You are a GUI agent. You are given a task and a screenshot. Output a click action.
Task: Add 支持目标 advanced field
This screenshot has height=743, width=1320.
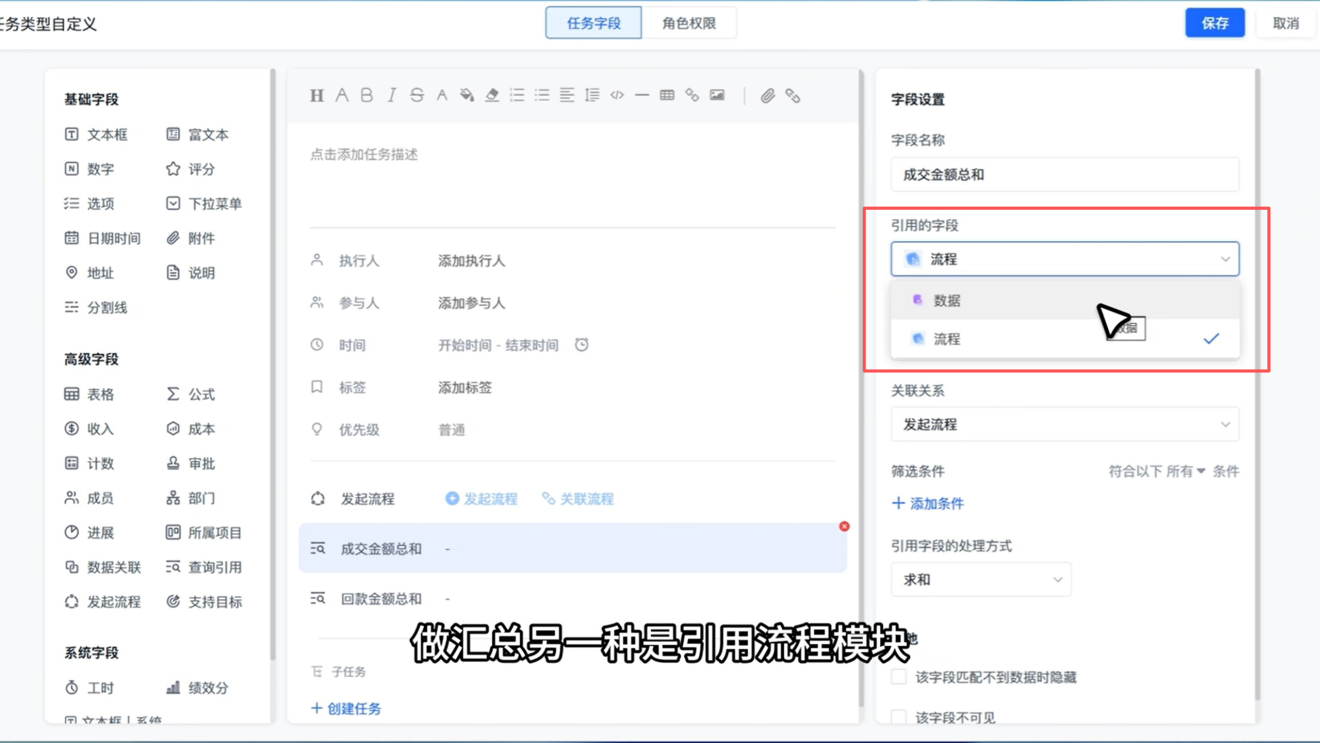(204, 602)
